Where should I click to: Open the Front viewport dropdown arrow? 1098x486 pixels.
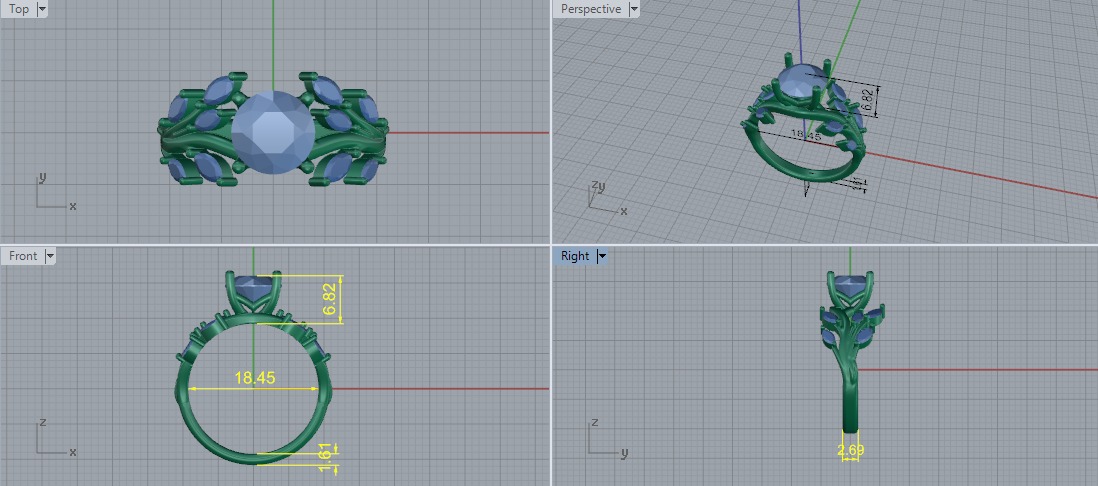pos(50,256)
